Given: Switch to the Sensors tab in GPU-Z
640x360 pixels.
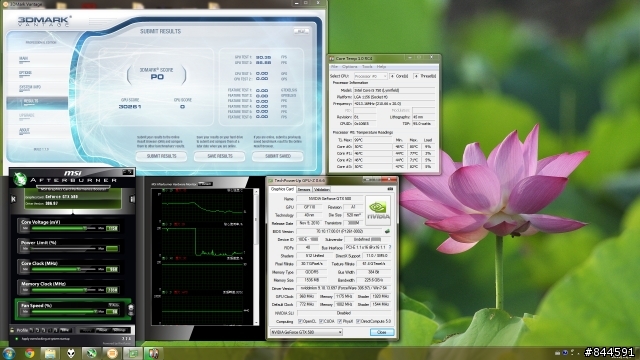Looking at the screenshot, I should coord(304,189).
